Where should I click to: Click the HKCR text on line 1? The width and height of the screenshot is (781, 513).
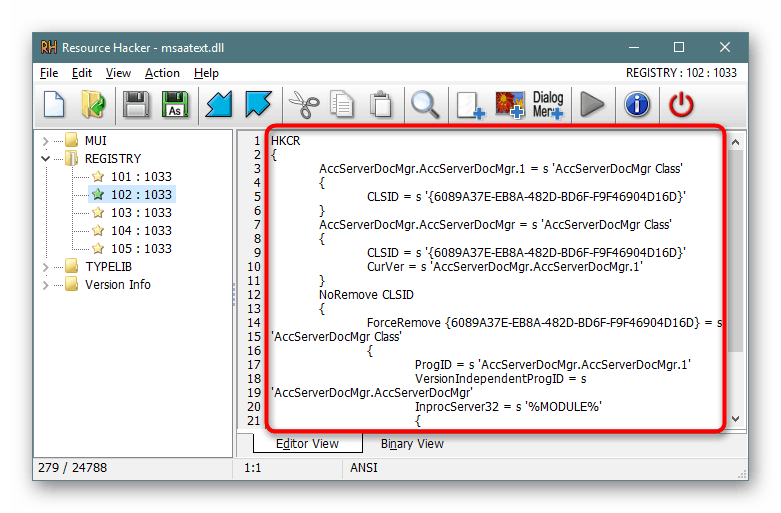(x=285, y=141)
